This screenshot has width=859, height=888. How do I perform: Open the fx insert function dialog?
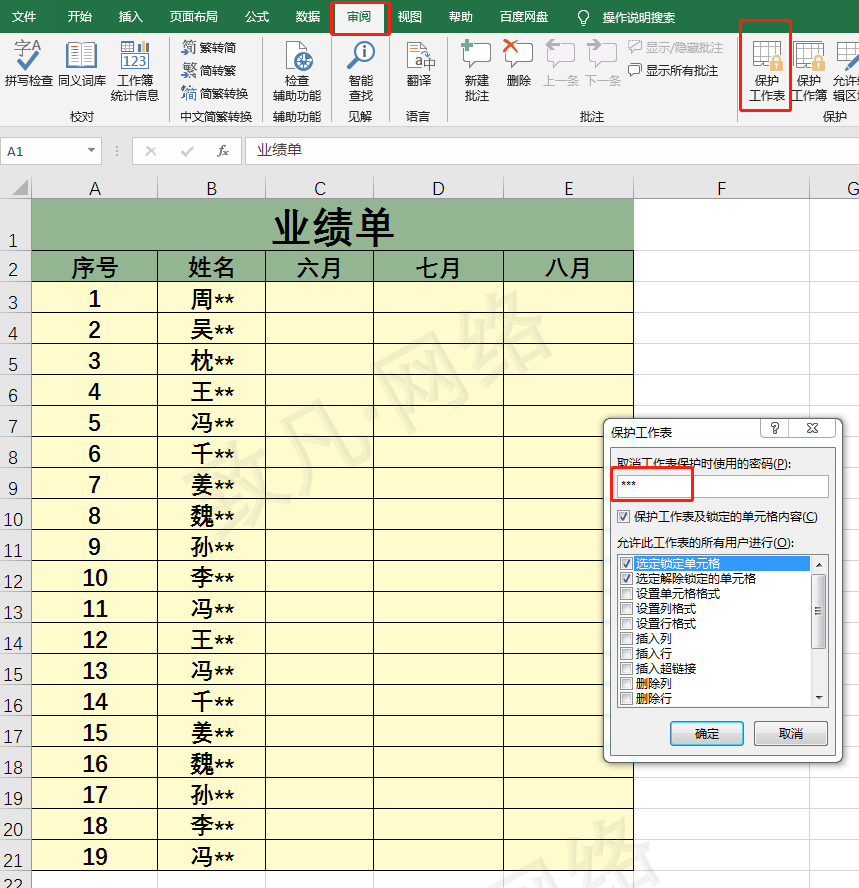(223, 151)
